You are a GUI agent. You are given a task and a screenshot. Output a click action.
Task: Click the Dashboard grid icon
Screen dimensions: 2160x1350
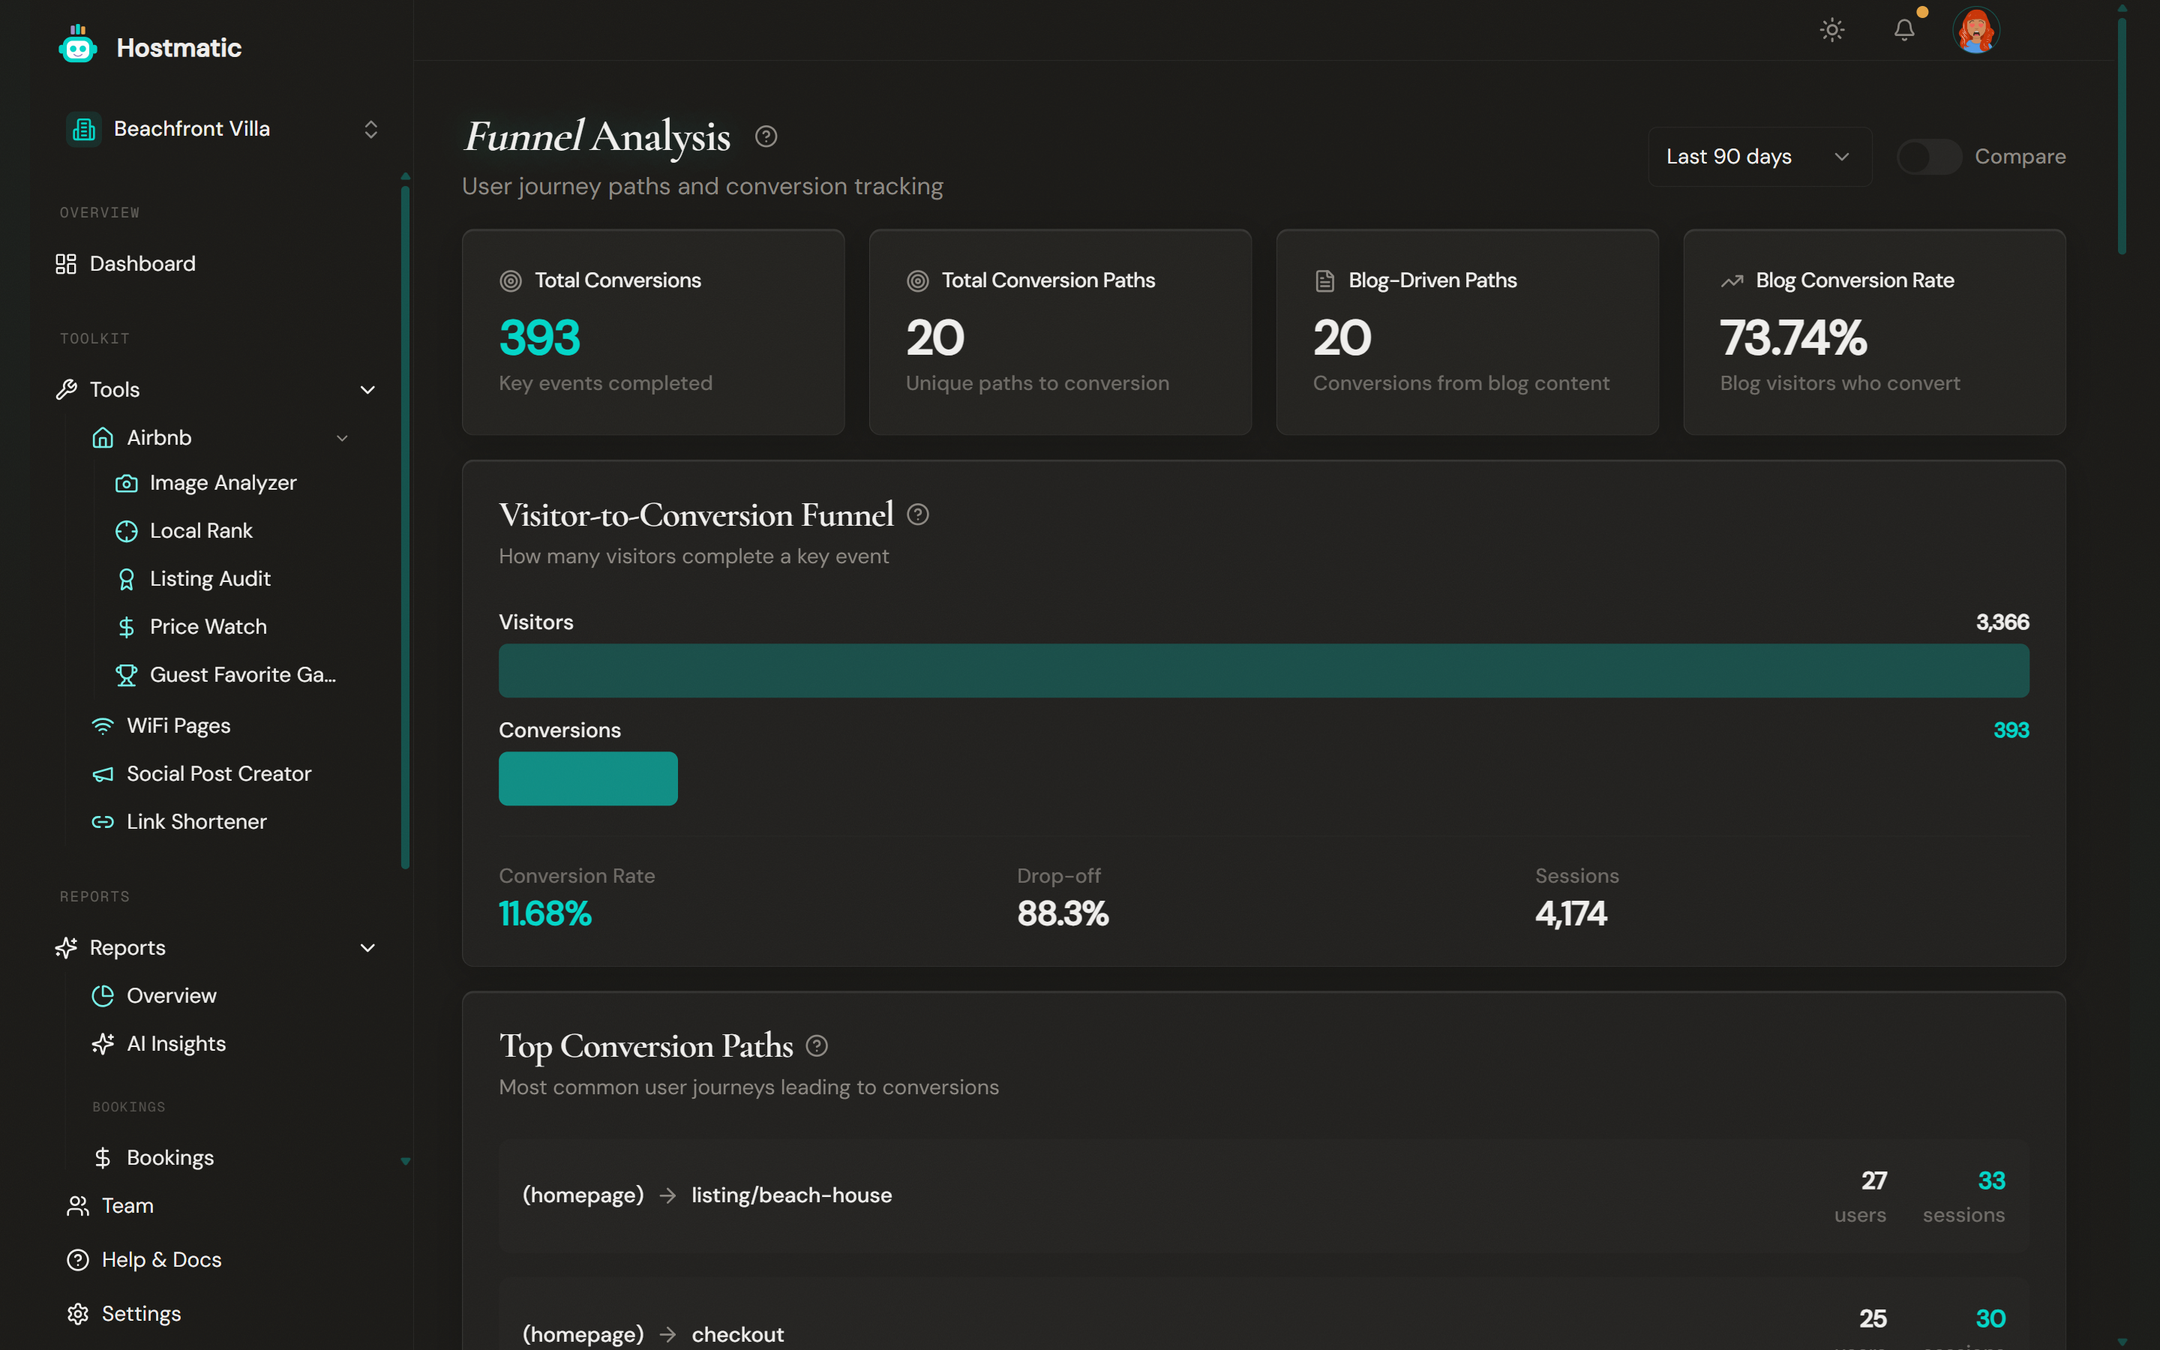coord(66,264)
